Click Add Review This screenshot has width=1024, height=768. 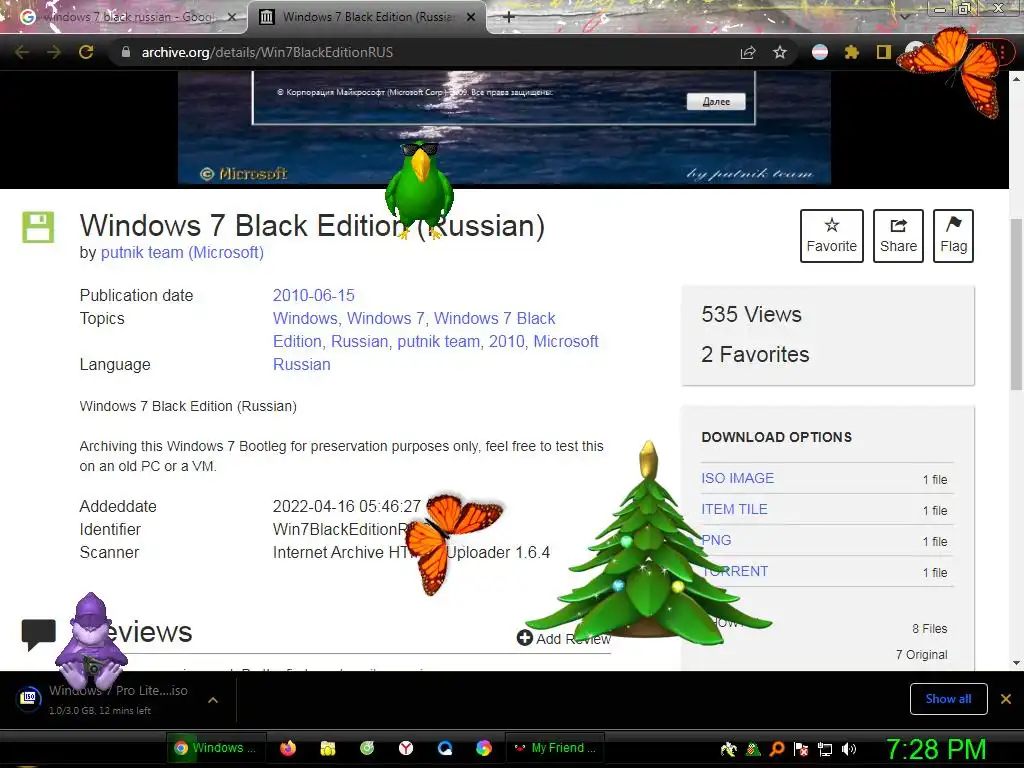point(564,639)
